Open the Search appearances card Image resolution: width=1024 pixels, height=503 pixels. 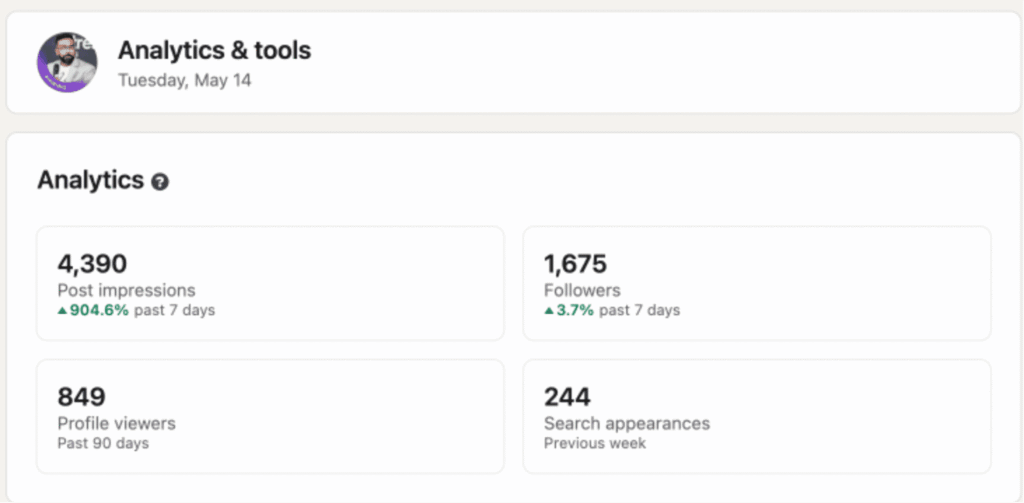click(756, 416)
